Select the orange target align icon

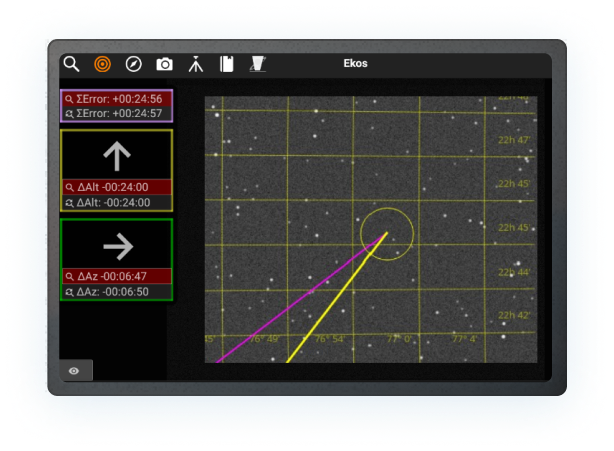(103, 64)
